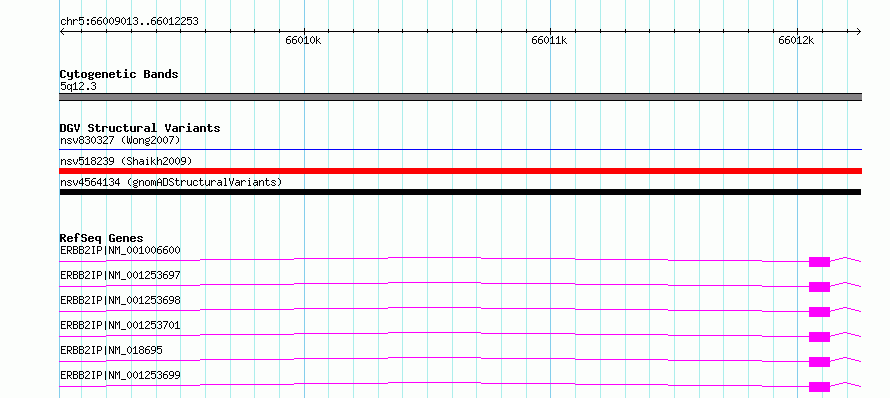Select the gray 5q12.3 cytogenetic band bar
The image size is (890, 398).
click(461, 97)
